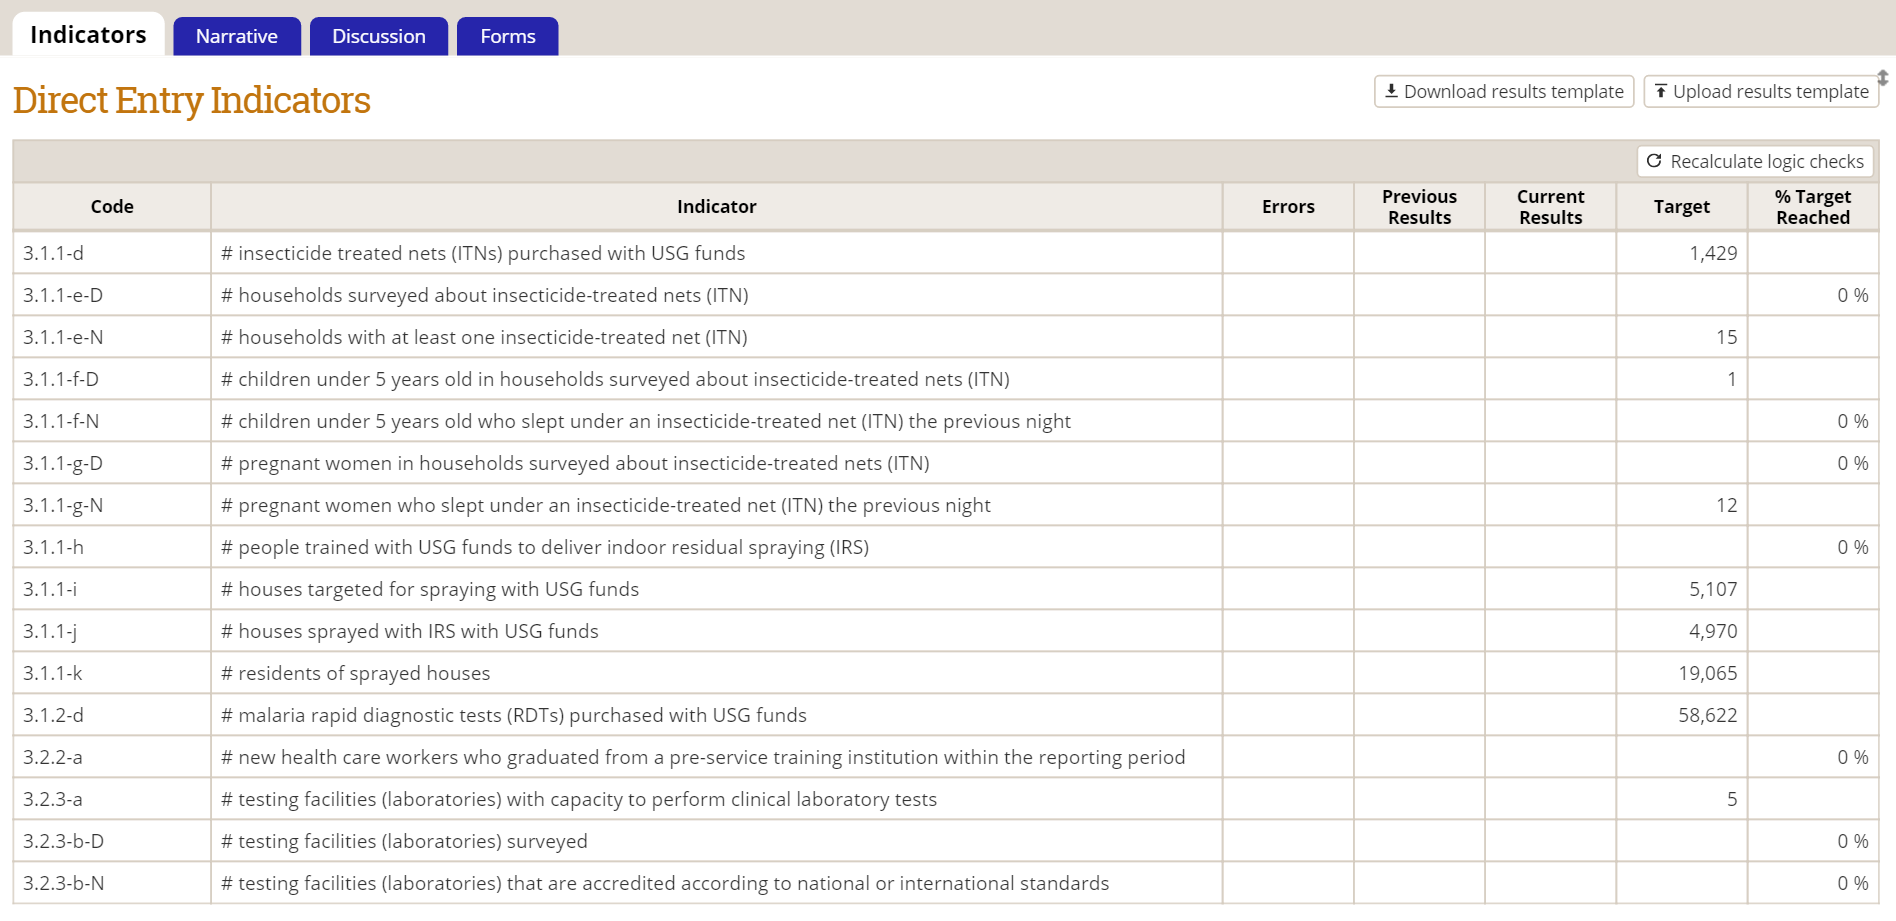Click the Target column header
This screenshot has height=921, width=1896.
click(x=1682, y=207)
